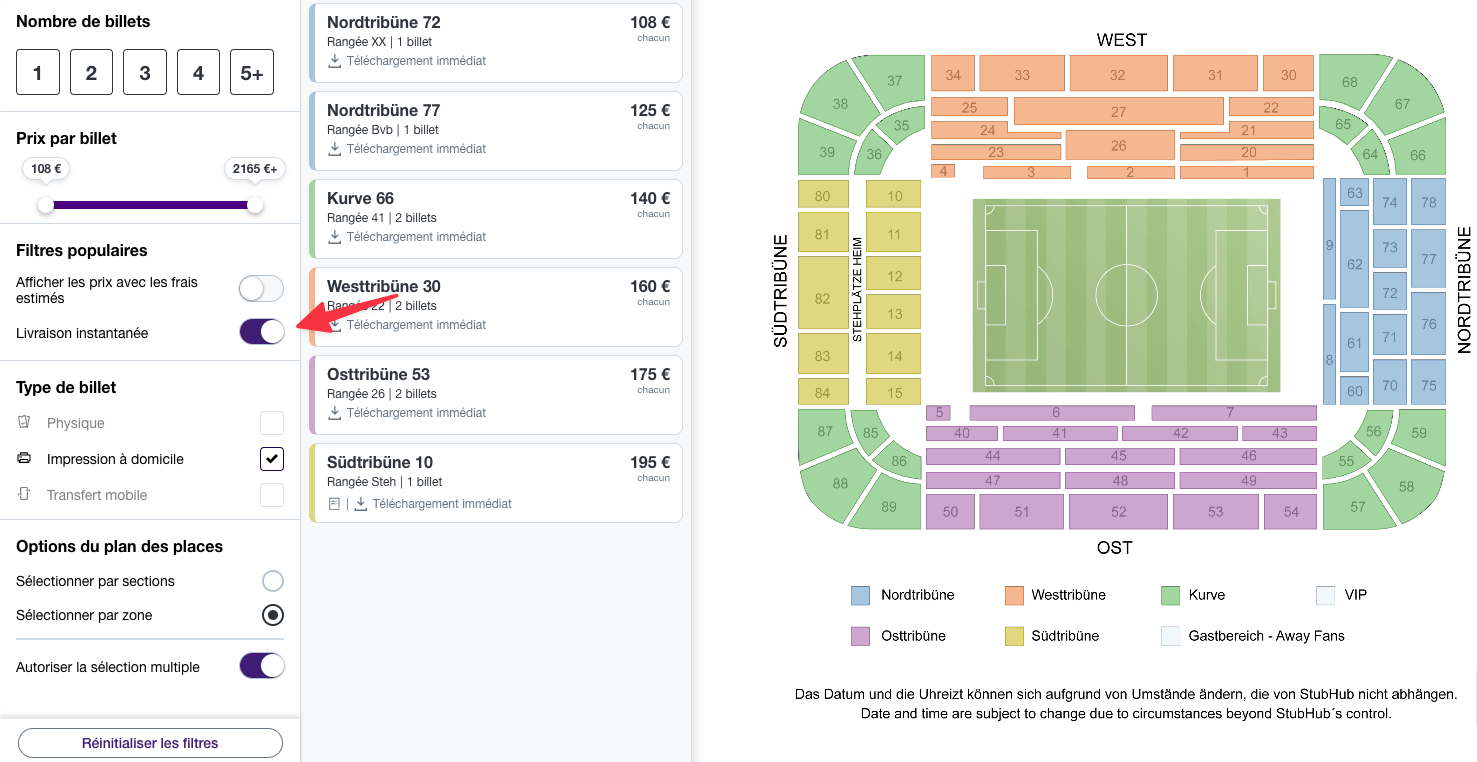Click the ticket icon beside Physique option
Screen dimensions: 1477x762
22,422
